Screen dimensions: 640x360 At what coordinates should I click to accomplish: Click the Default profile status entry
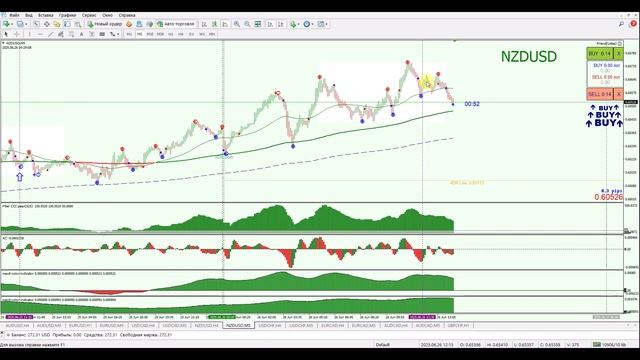[x=382, y=345]
